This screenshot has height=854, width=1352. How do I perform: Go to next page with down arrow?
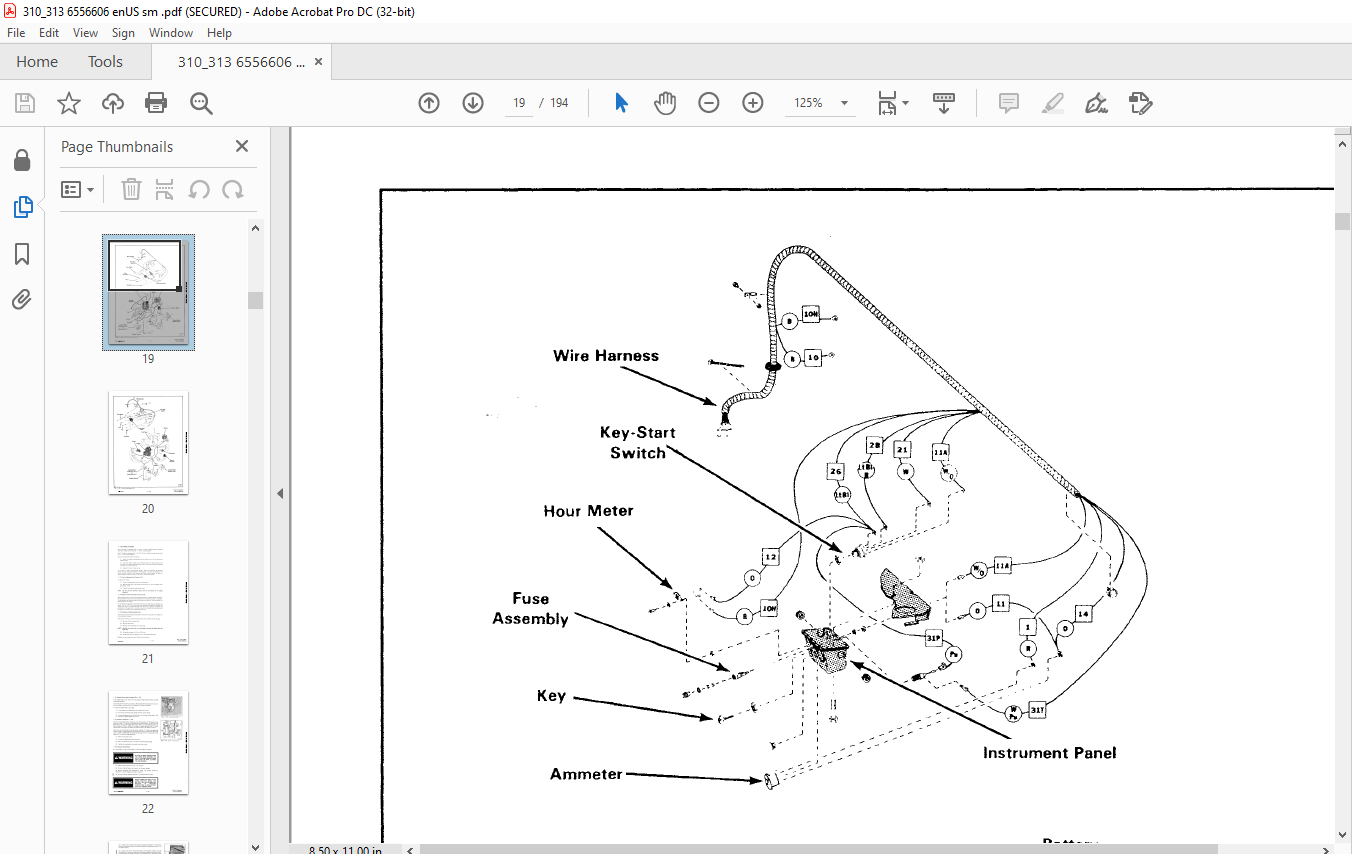pos(473,103)
